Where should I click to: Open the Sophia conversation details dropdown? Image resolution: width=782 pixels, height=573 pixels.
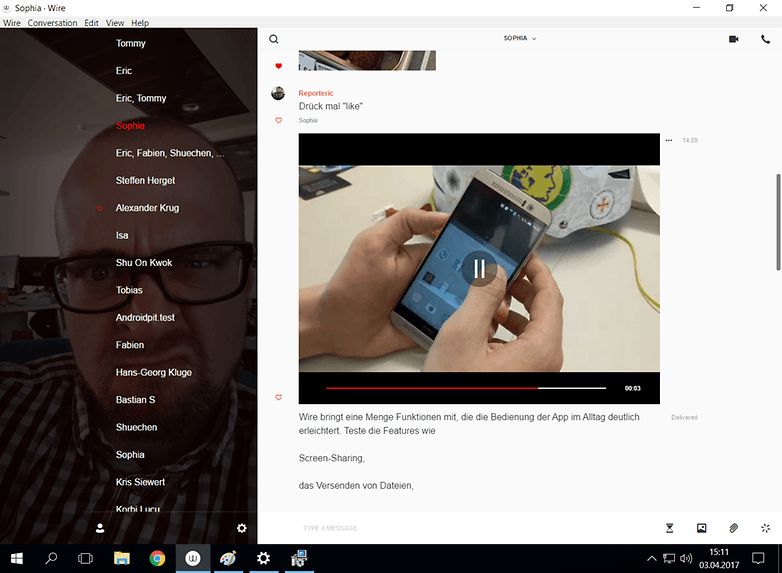pos(520,38)
